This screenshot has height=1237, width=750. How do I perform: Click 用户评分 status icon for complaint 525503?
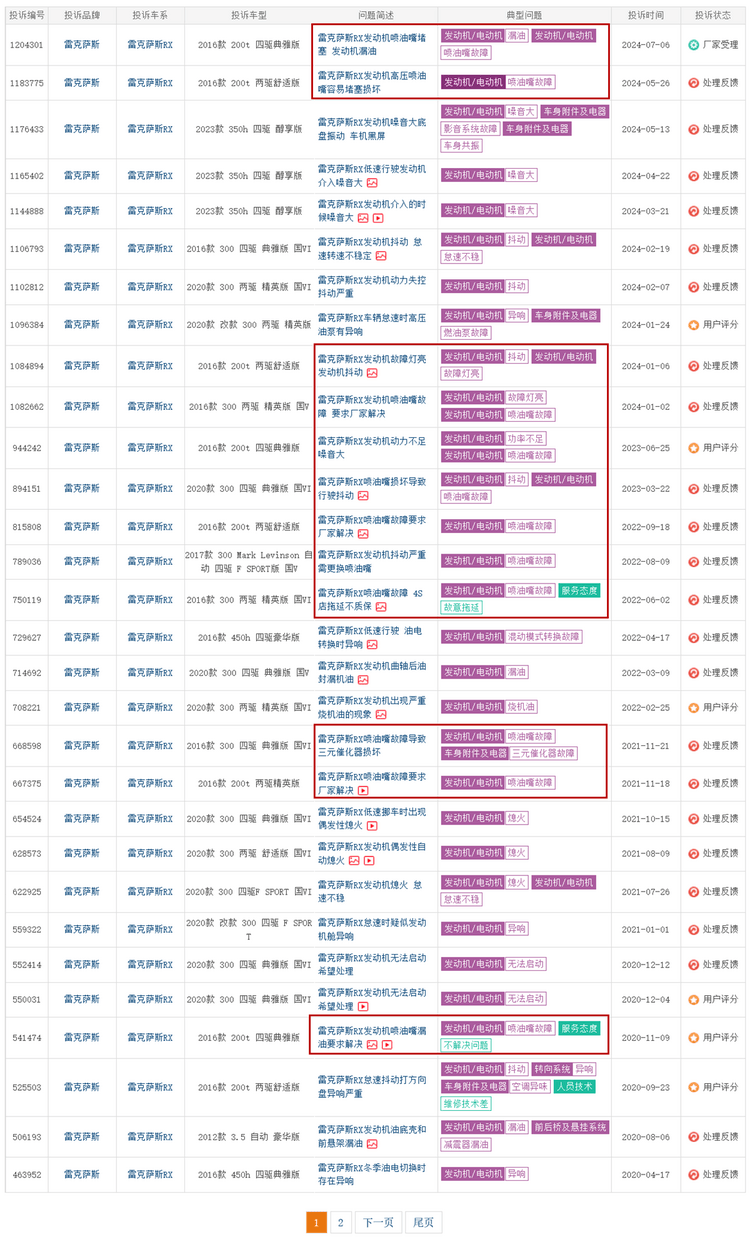pos(693,1087)
